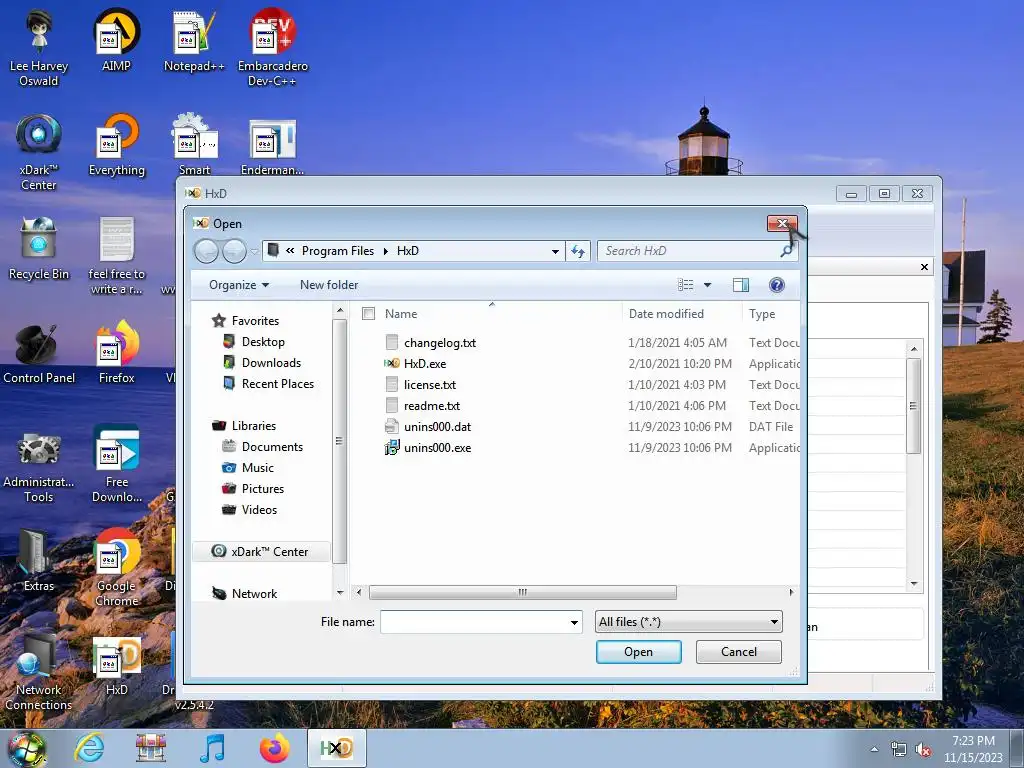Select Favorites in the navigation pane

pyautogui.click(x=255, y=321)
